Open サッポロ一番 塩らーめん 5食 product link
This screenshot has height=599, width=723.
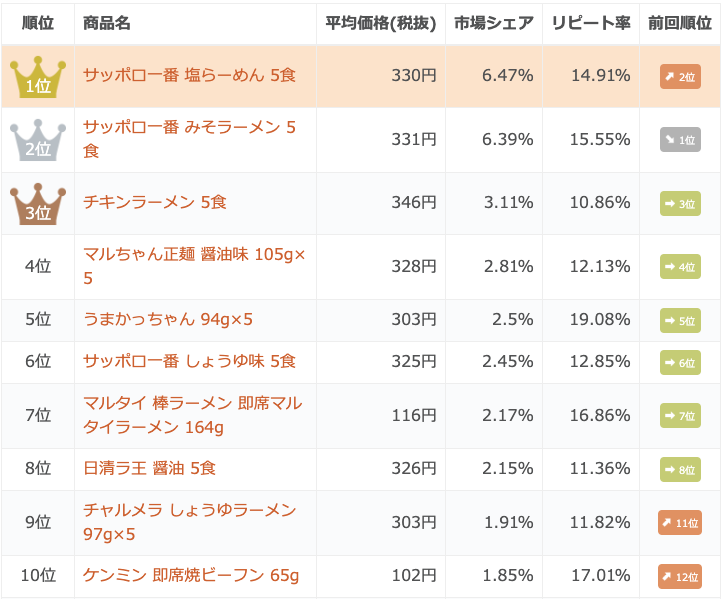coord(189,75)
